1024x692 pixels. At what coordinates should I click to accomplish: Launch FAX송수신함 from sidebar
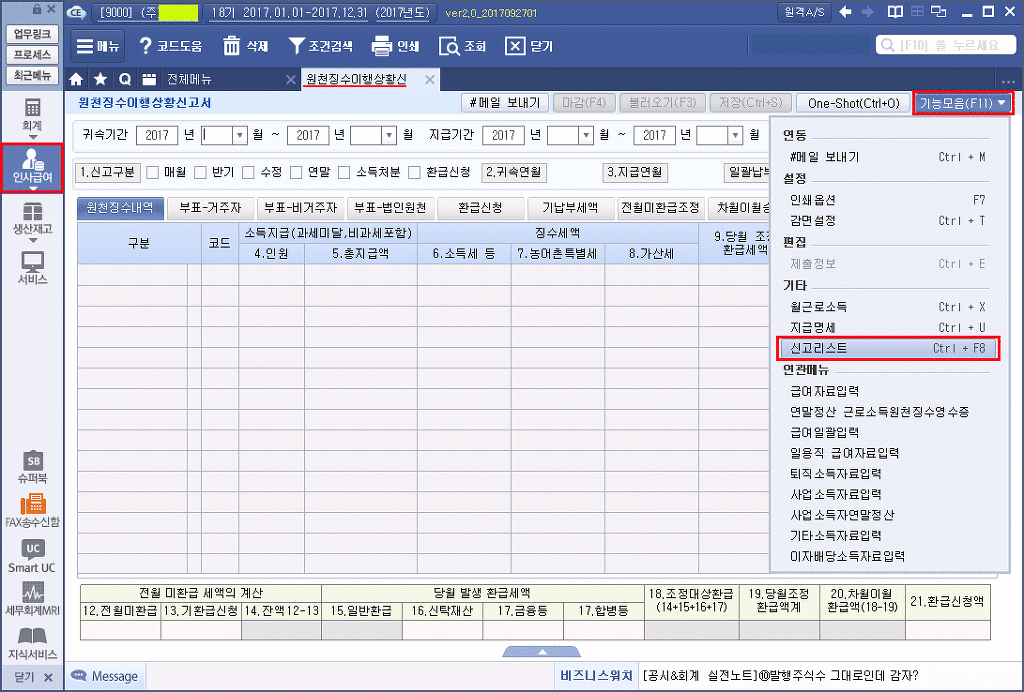tap(32, 509)
